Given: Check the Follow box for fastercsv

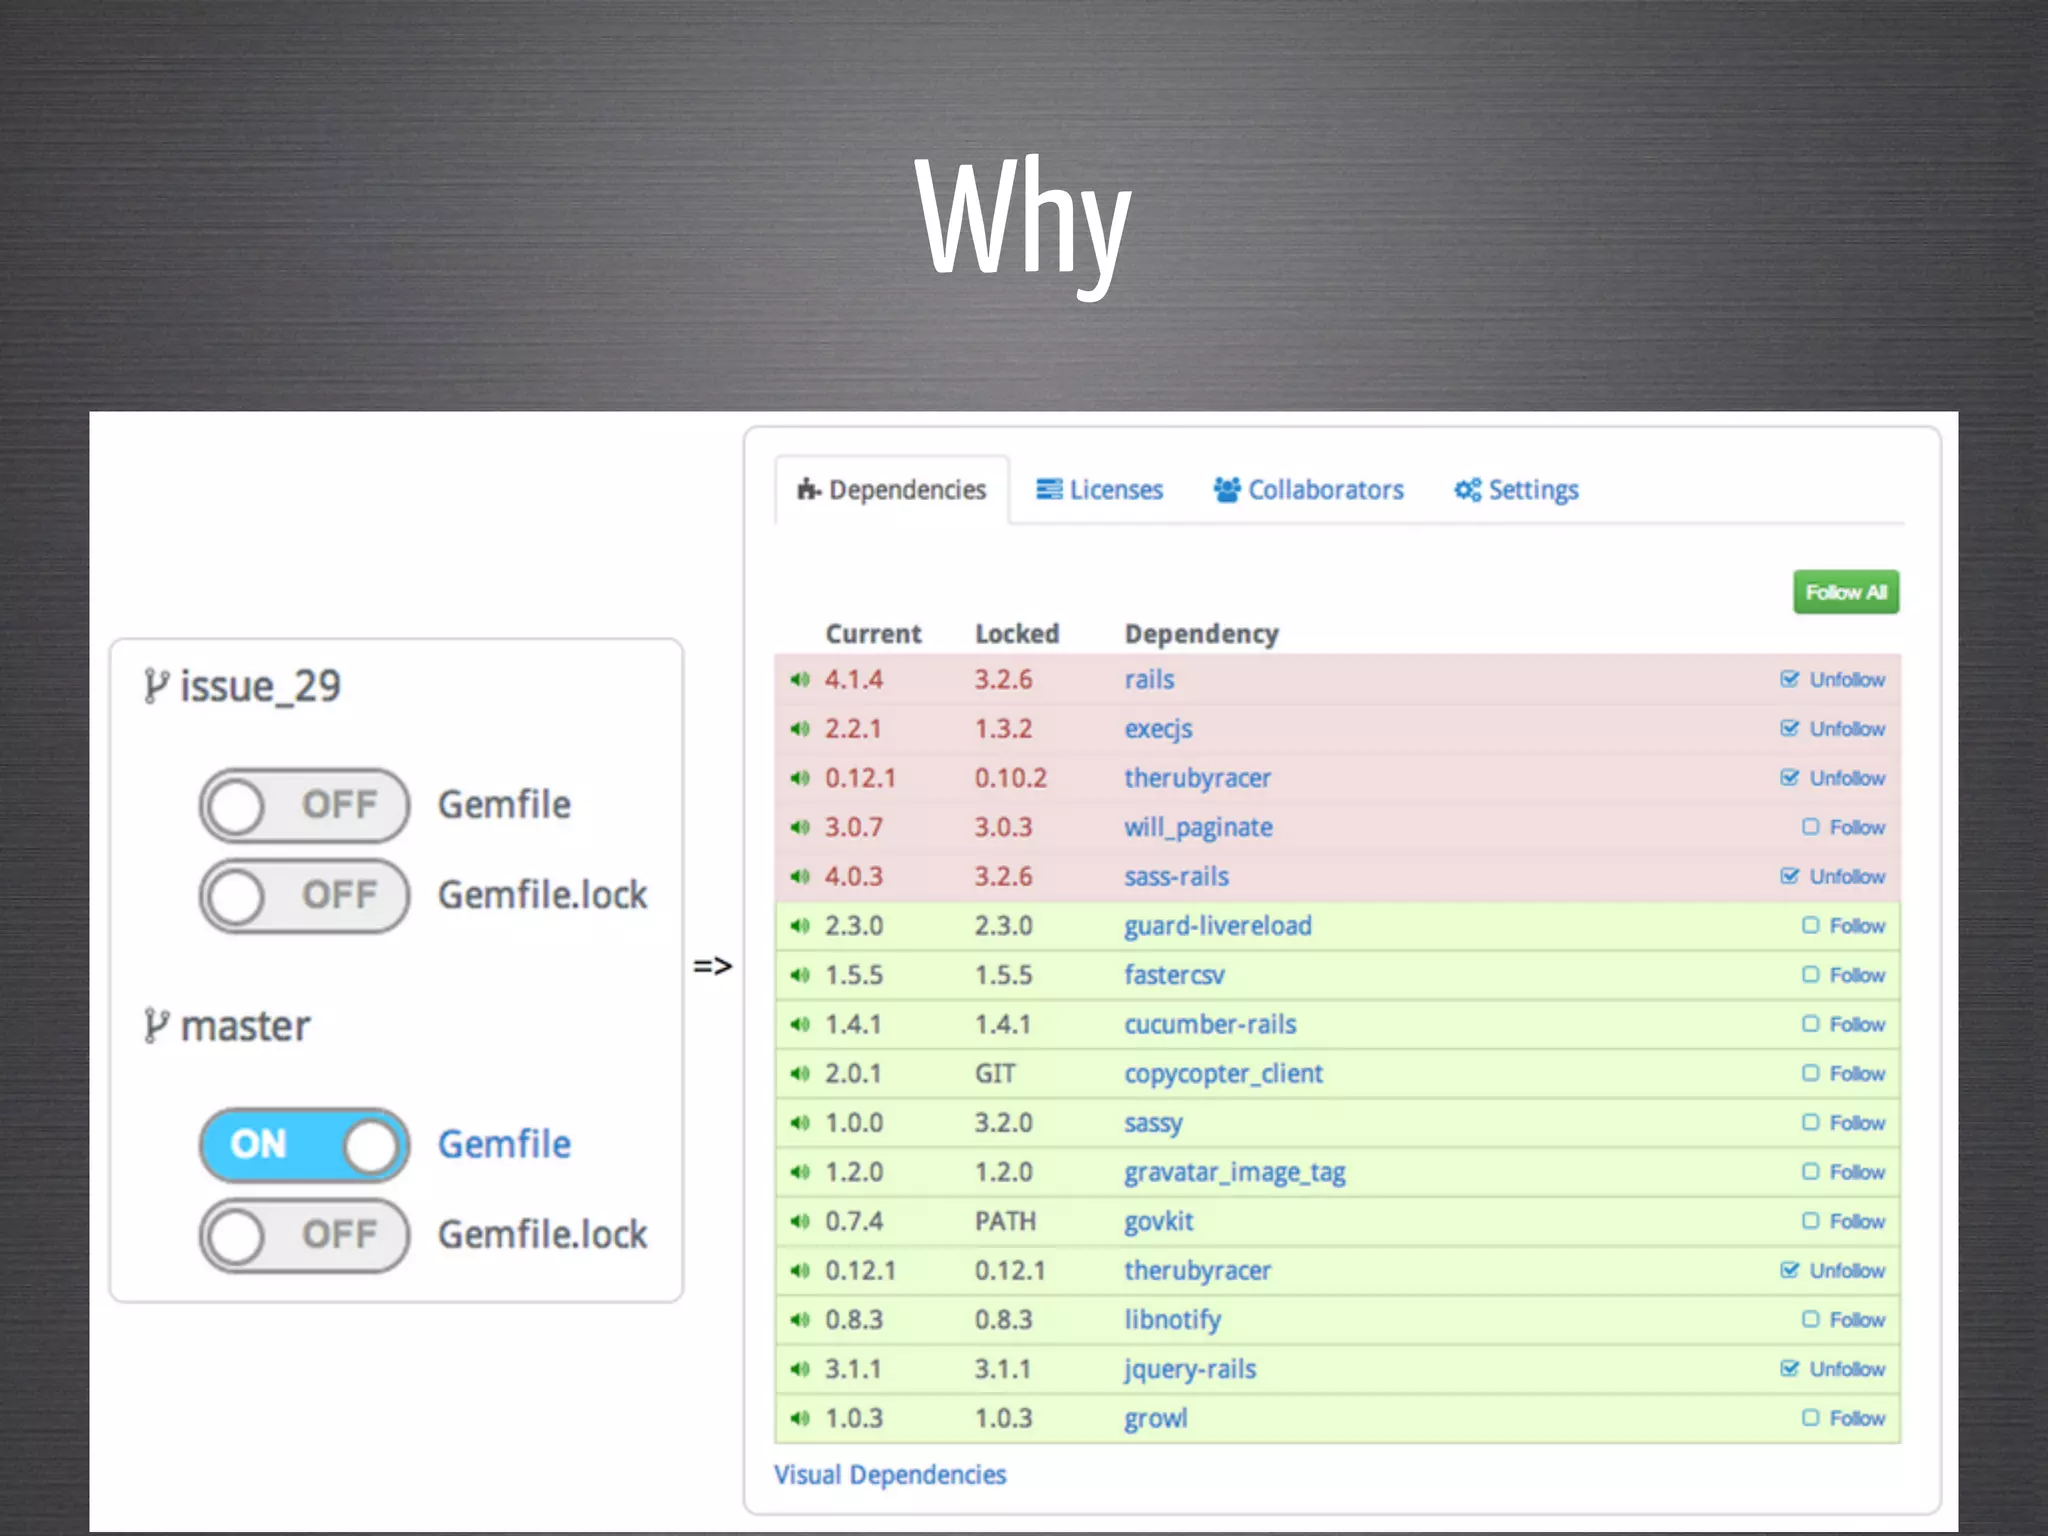Looking at the screenshot, I should tap(1810, 975).
